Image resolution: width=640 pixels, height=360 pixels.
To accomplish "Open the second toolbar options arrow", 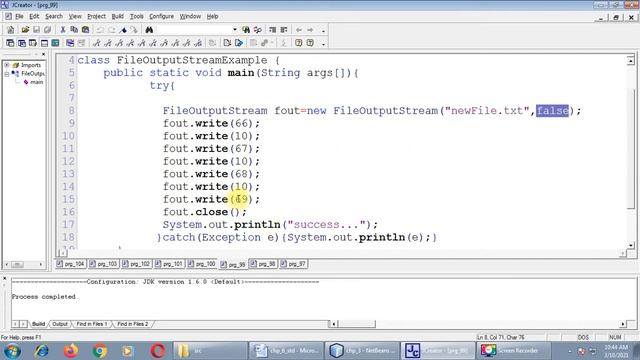I will 323,44.
